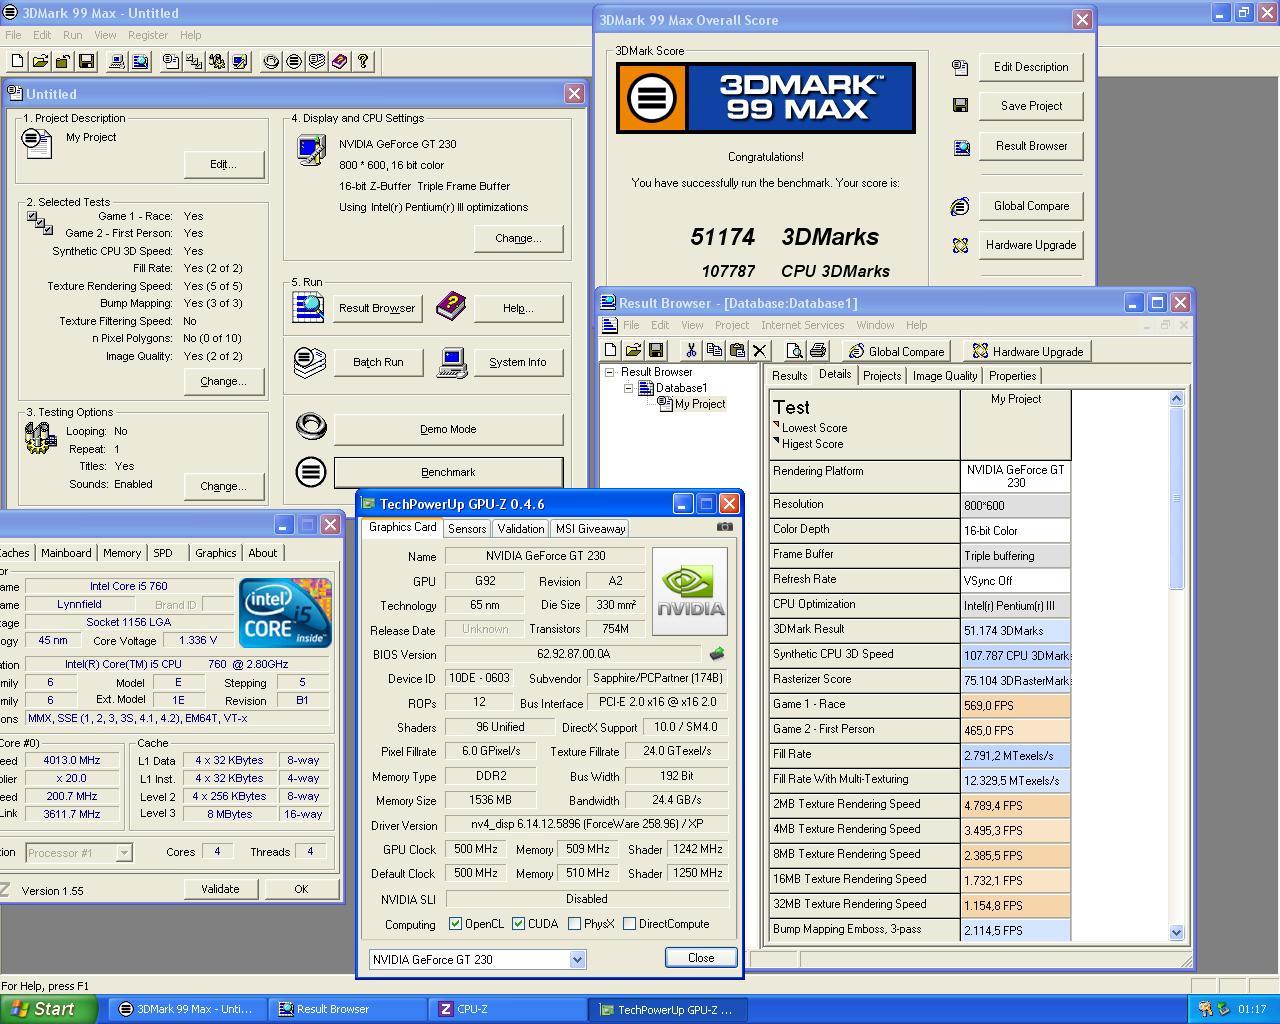Click Change... under Display and CPU Settings
Image resolution: width=1280 pixels, height=1024 pixels.
coord(518,238)
